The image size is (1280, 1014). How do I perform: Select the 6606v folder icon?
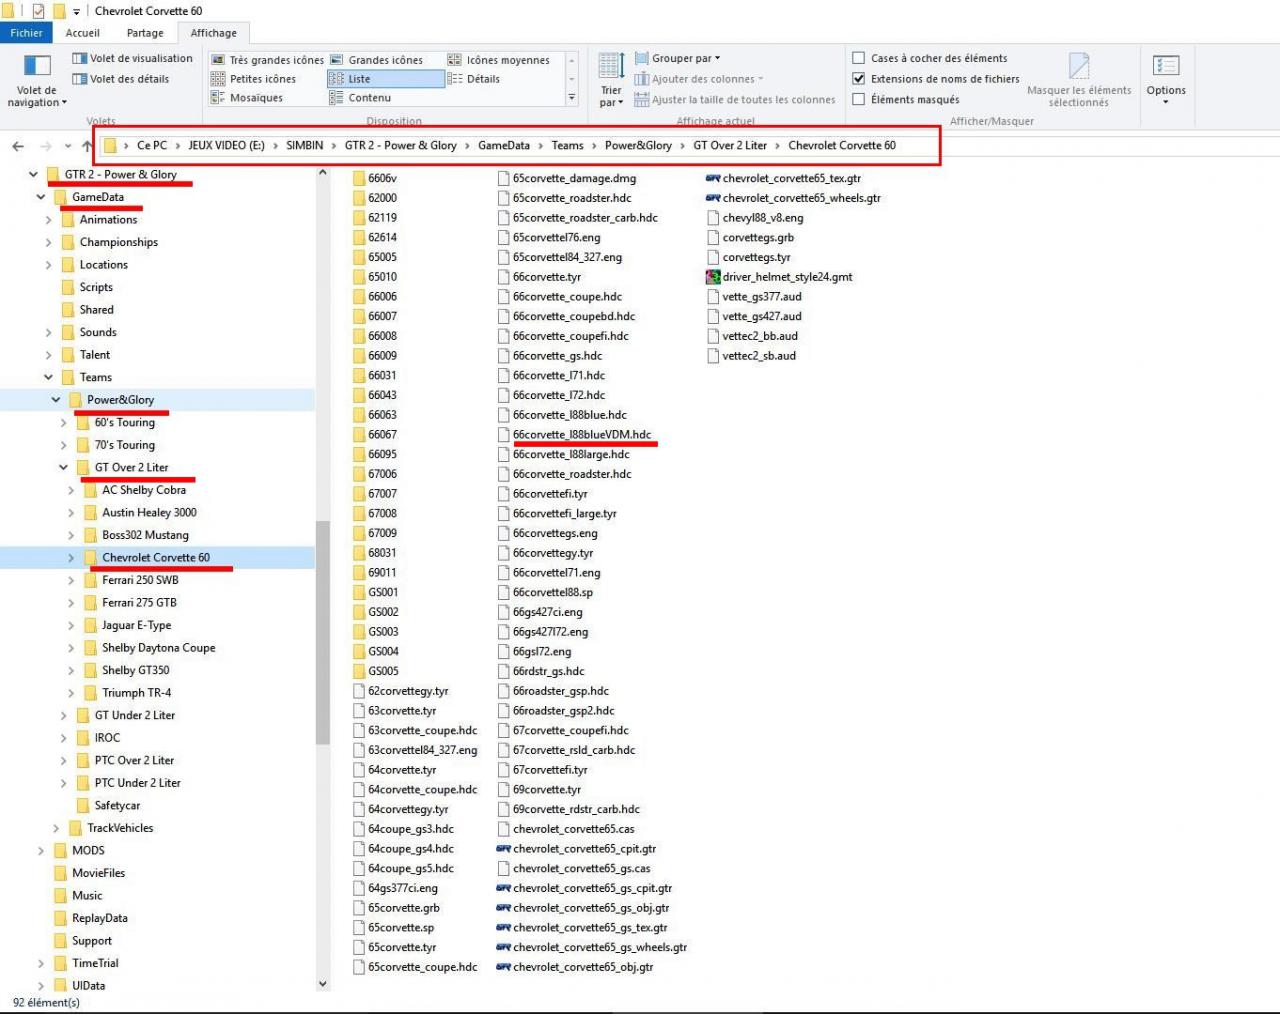click(x=359, y=178)
